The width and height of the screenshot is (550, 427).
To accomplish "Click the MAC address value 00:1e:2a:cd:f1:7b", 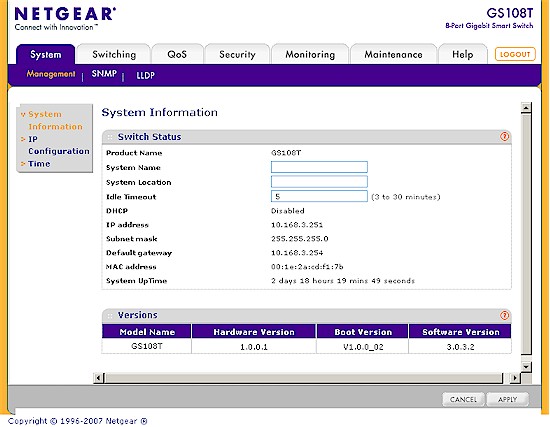I will point(307,267).
